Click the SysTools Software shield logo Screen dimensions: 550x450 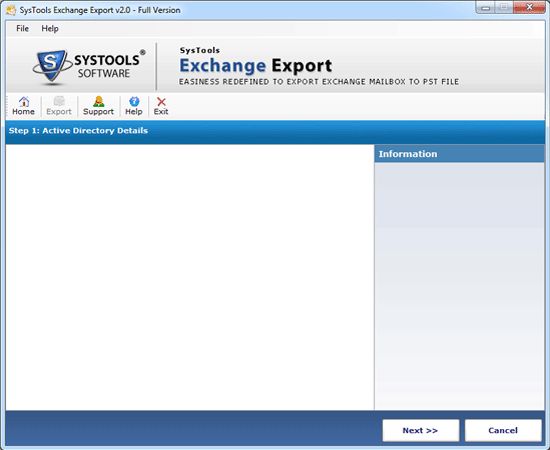pyautogui.click(x=52, y=67)
